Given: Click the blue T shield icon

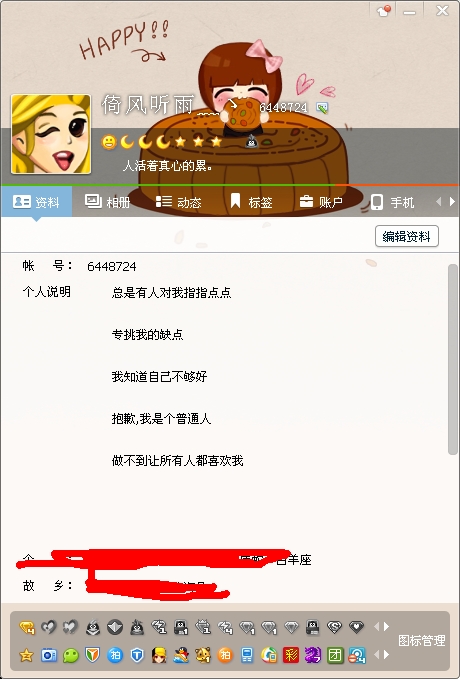Looking at the screenshot, I should click(137, 655).
